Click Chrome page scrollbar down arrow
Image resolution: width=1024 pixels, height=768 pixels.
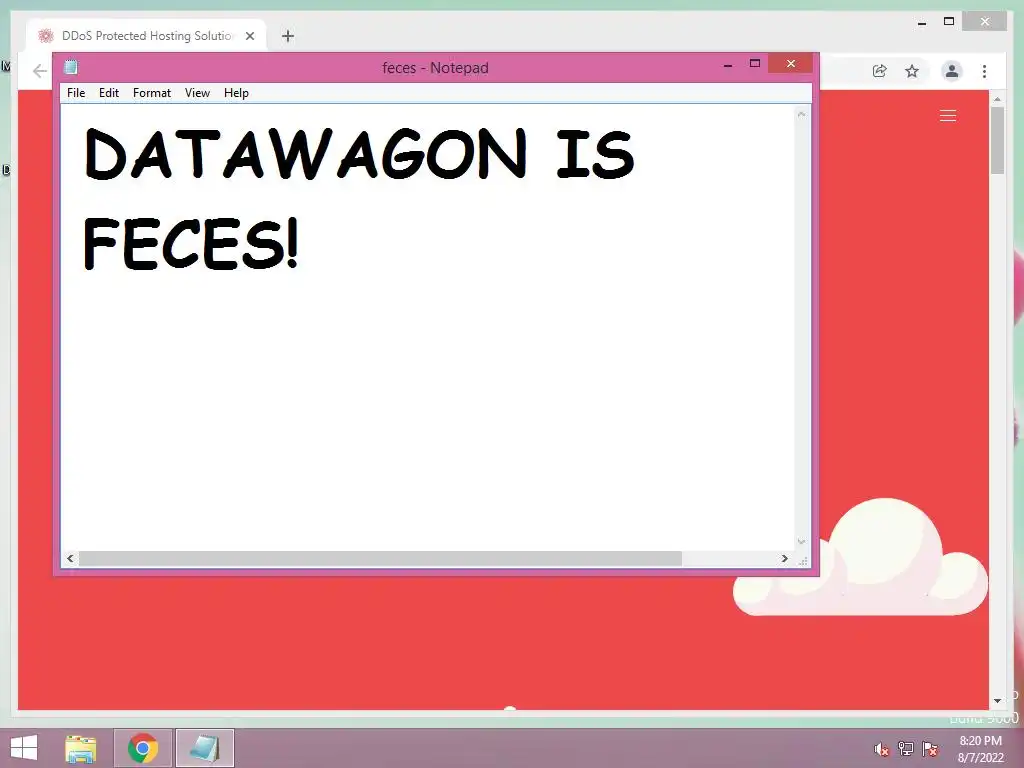click(997, 701)
